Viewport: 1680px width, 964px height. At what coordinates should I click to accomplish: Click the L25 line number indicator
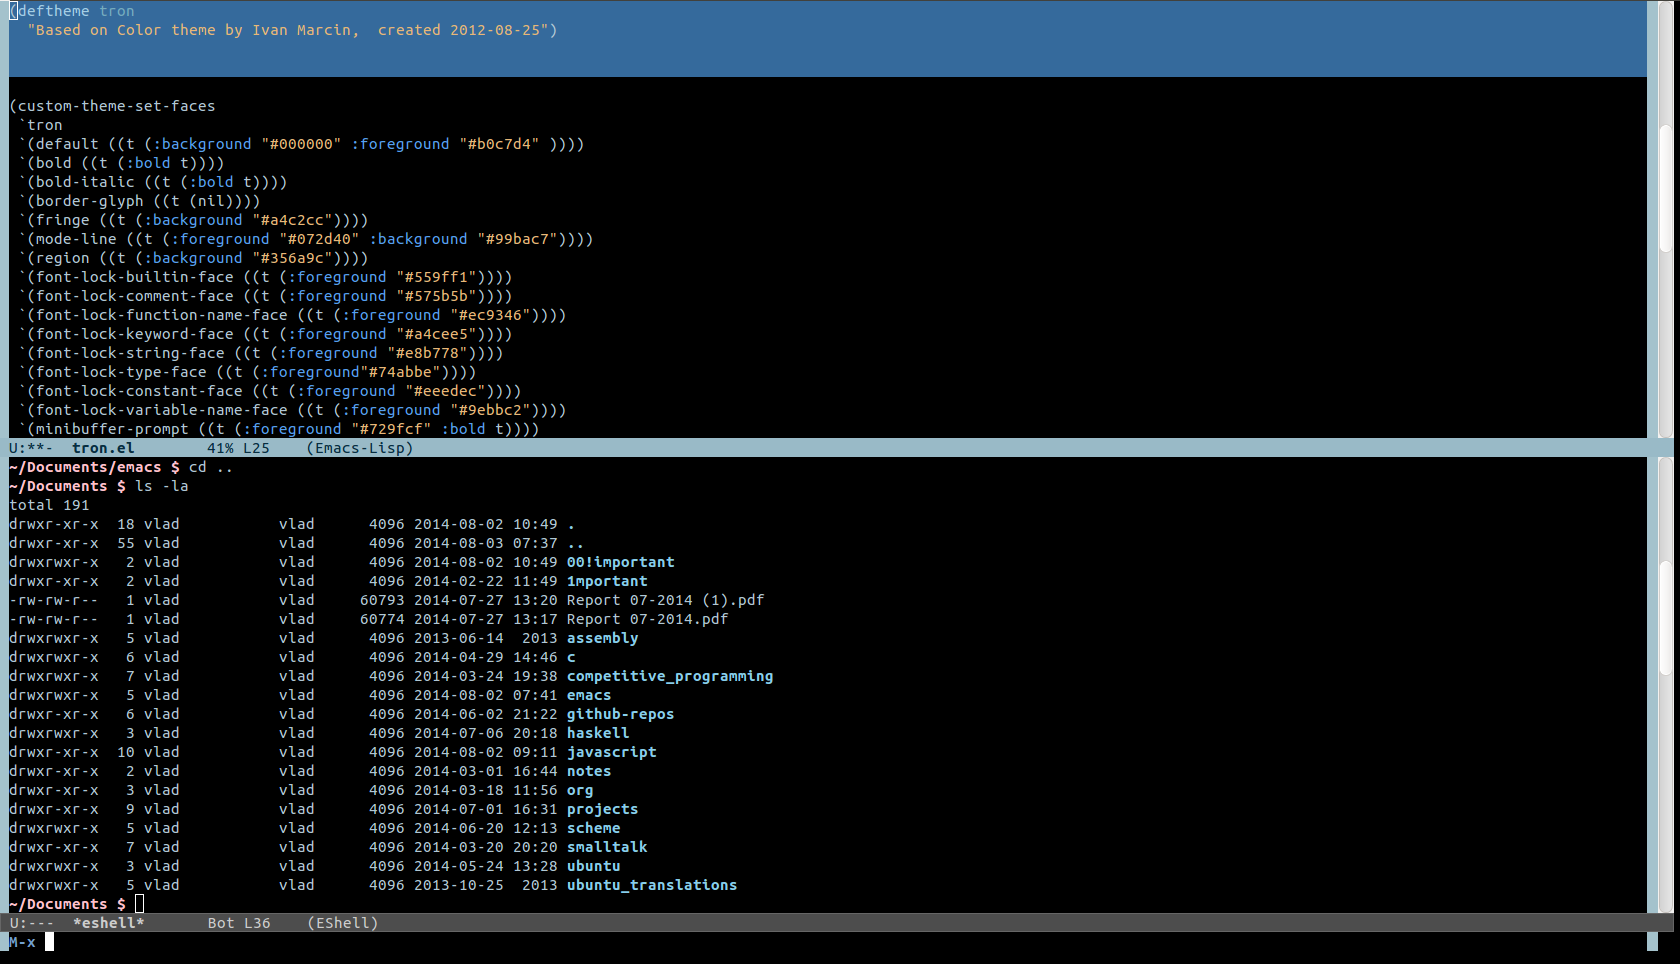pyautogui.click(x=256, y=448)
